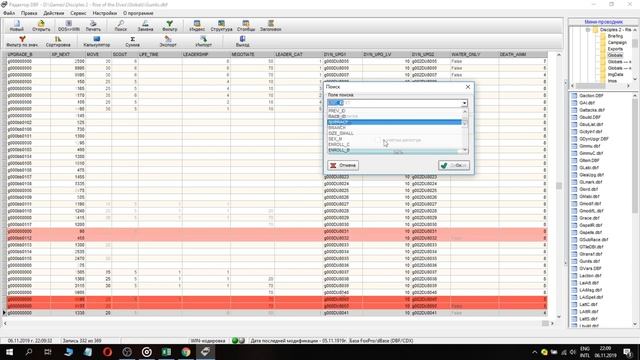Open file Gattacks.dbf in file list
Viewport: 640px width, 360px height.
coord(592,110)
